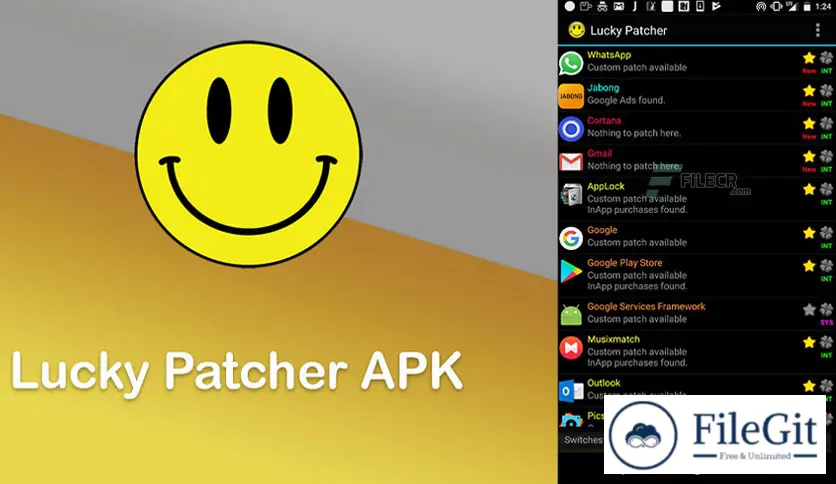Viewport: 836px width, 484px height.
Task: Select the Jabong app icon
Action: [571, 96]
